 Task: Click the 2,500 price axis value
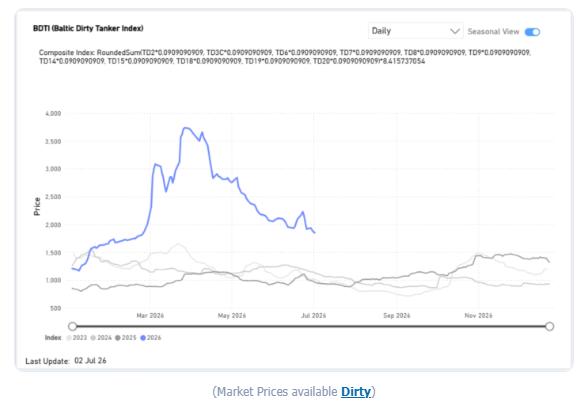[x=53, y=197]
